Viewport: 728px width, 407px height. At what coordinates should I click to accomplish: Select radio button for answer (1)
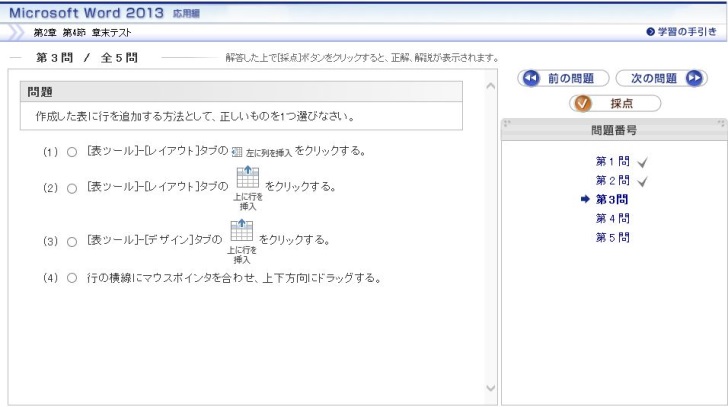pos(72,152)
